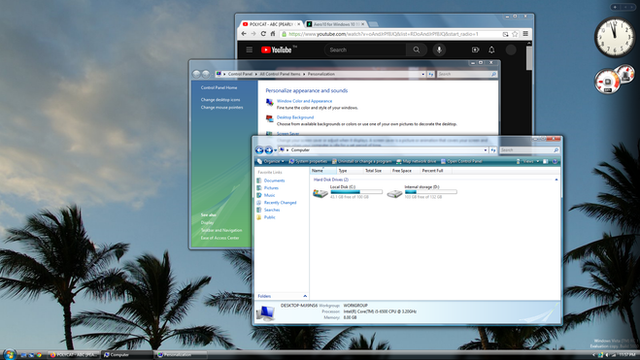Go back in Chrome browser
This screenshot has width=640, height=360.
coord(244,34)
